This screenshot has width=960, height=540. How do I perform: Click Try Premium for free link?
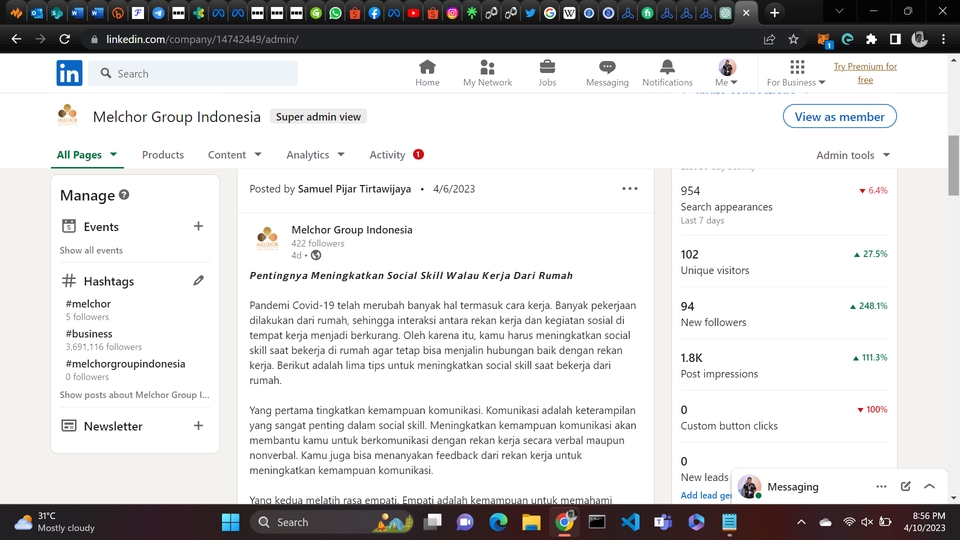pos(865,73)
